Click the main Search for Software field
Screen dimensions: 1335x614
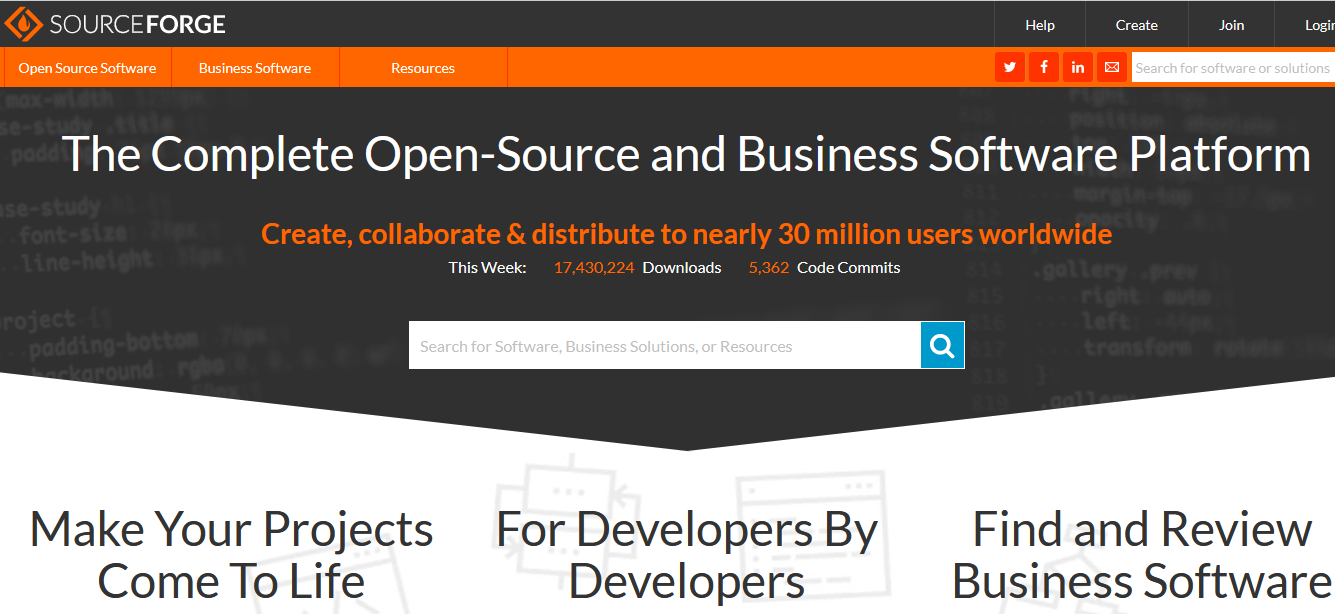tap(664, 346)
